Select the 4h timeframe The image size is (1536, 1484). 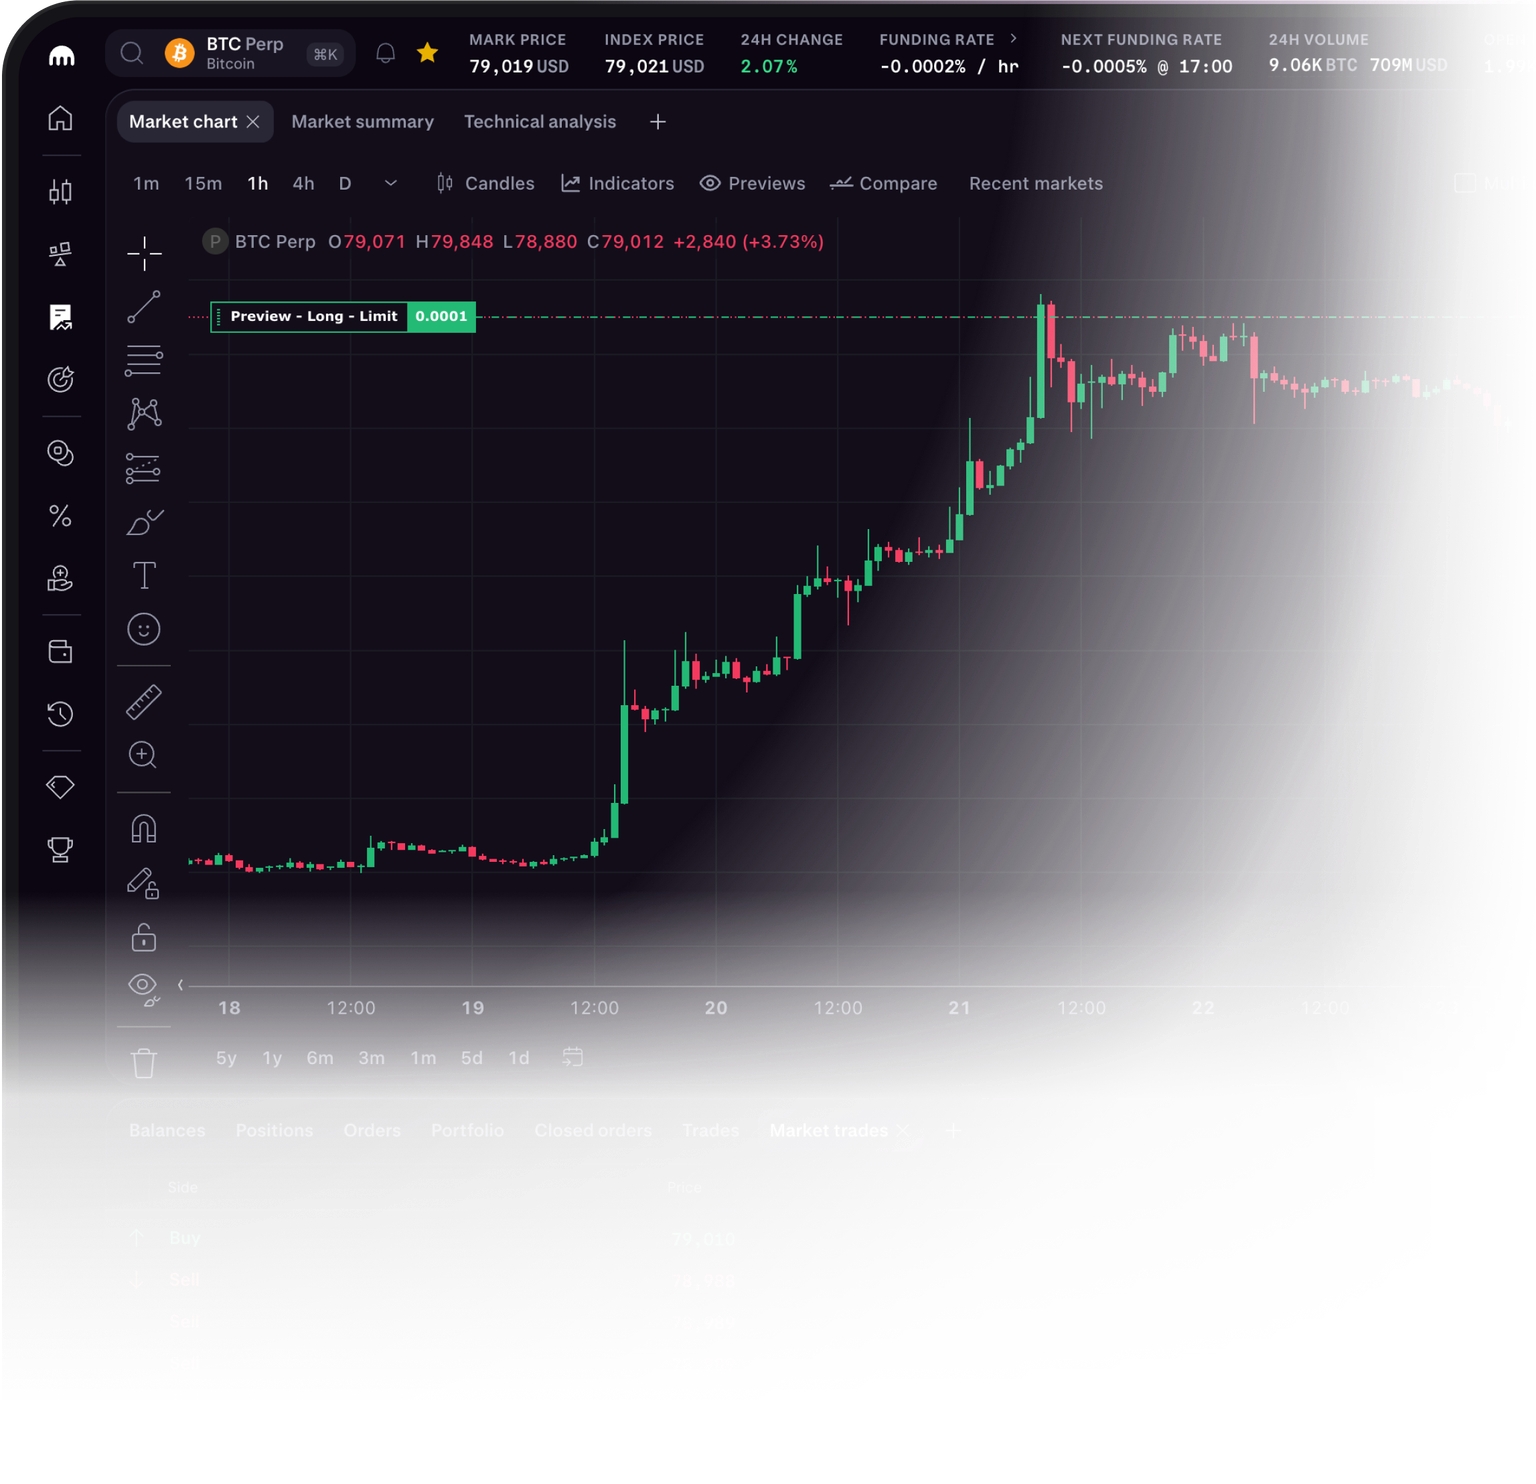pyautogui.click(x=303, y=183)
